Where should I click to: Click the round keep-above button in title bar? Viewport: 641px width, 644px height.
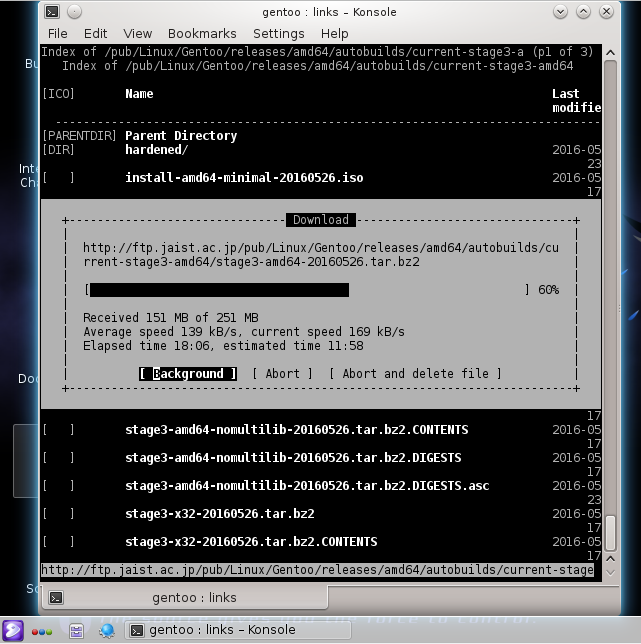tap(74, 12)
